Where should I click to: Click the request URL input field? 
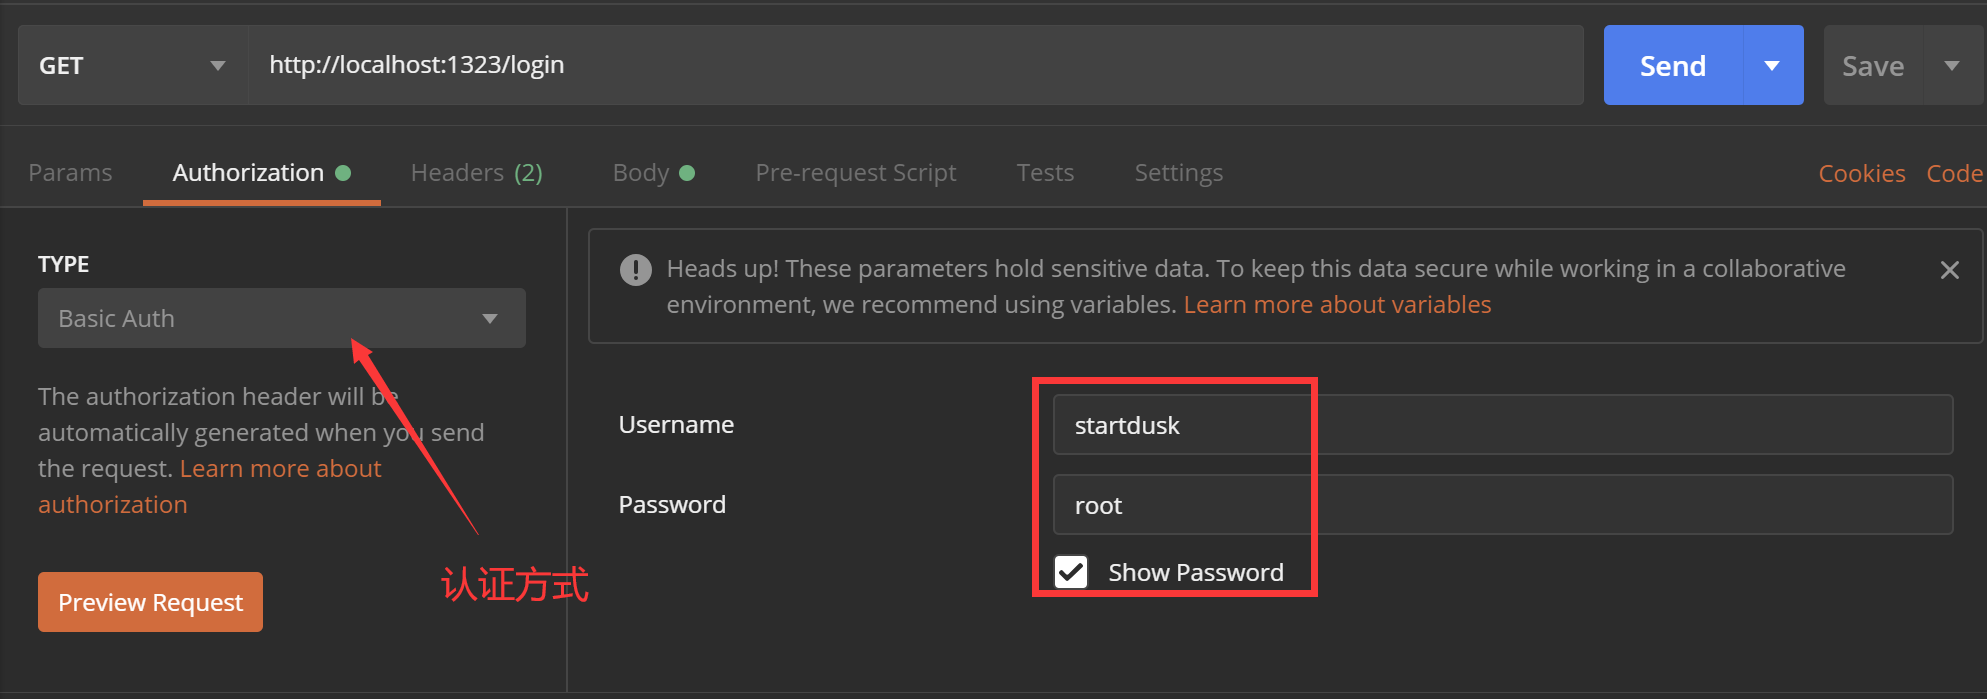coord(916,65)
